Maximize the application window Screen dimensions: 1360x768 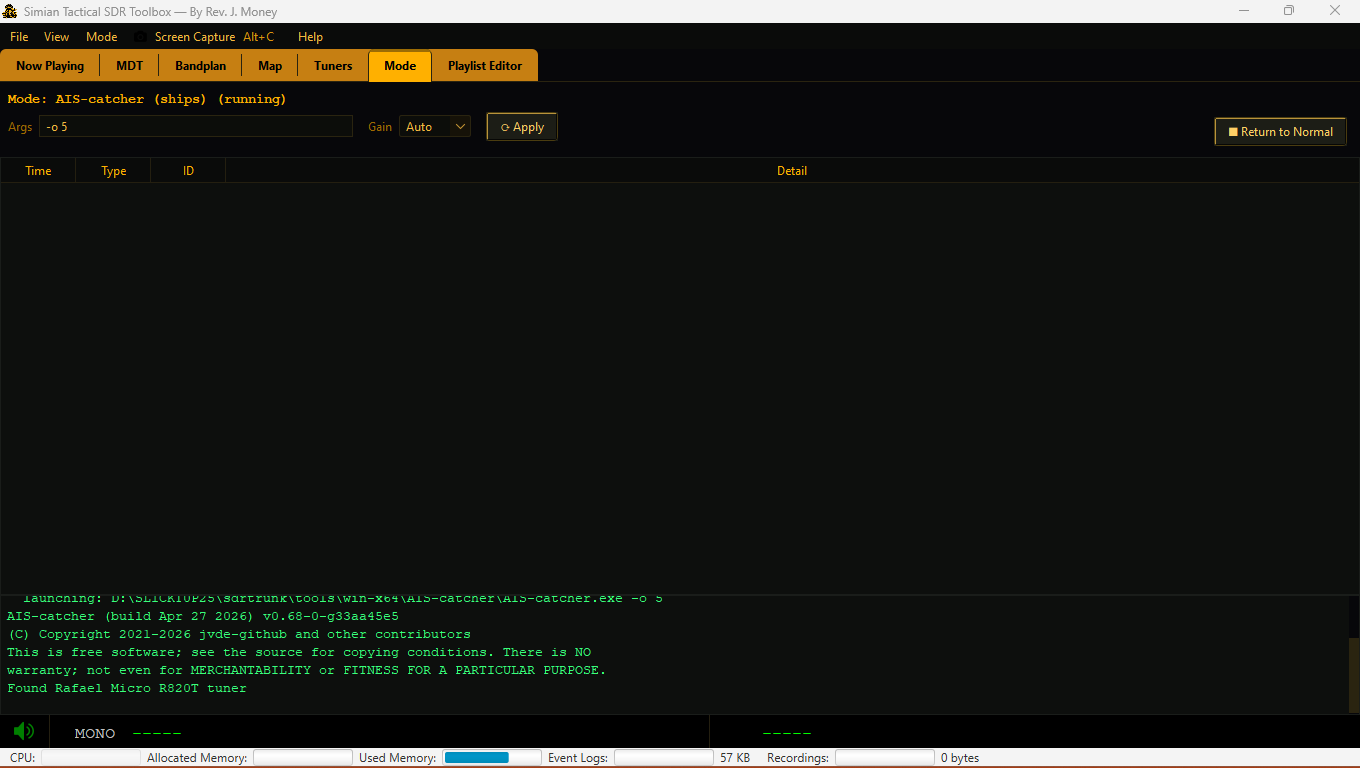(x=1289, y=11)
